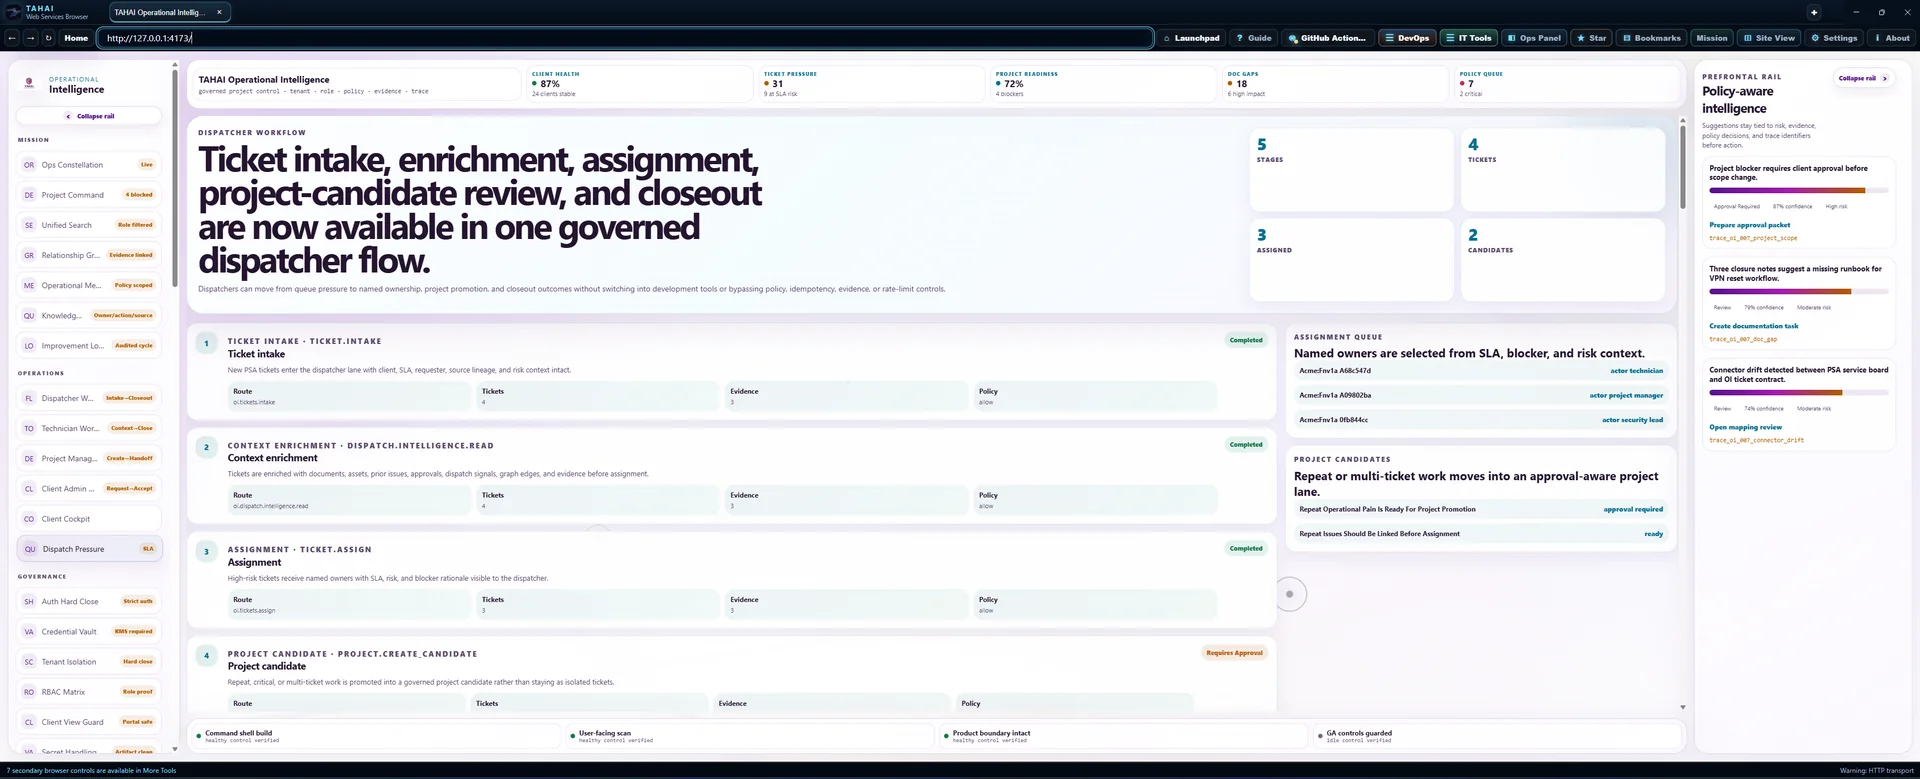
Task: Click the GR icon for Relationship Graph
Action: pos(29,255)
